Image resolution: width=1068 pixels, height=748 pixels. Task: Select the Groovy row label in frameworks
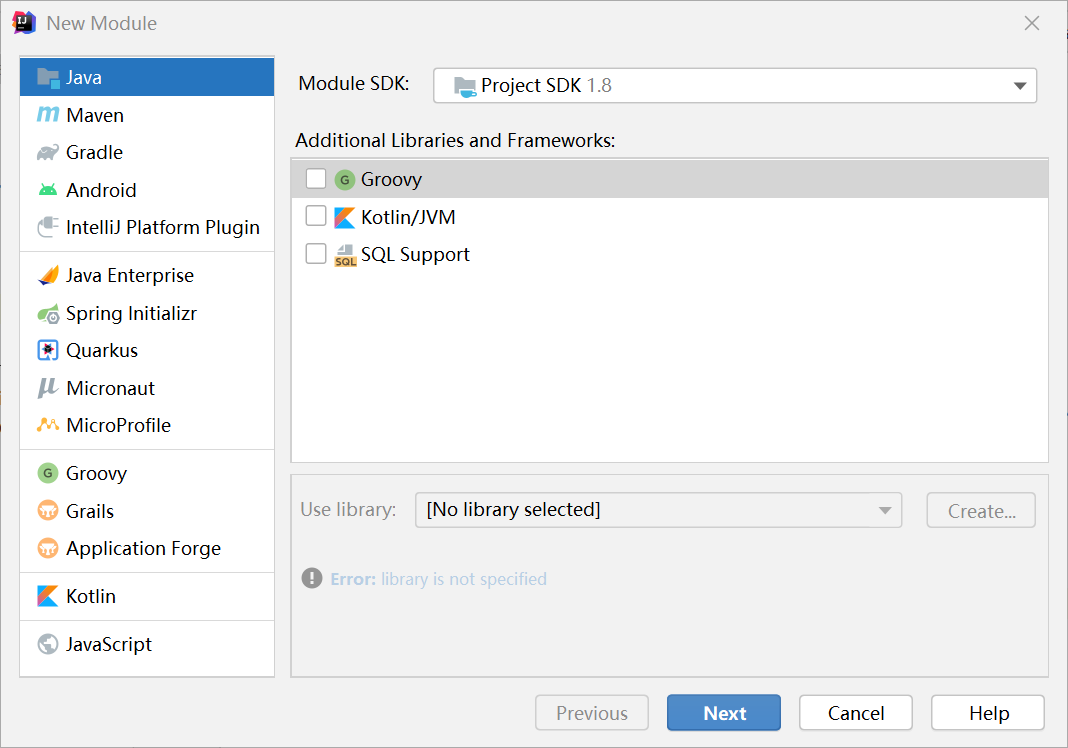tap(392, 180)
